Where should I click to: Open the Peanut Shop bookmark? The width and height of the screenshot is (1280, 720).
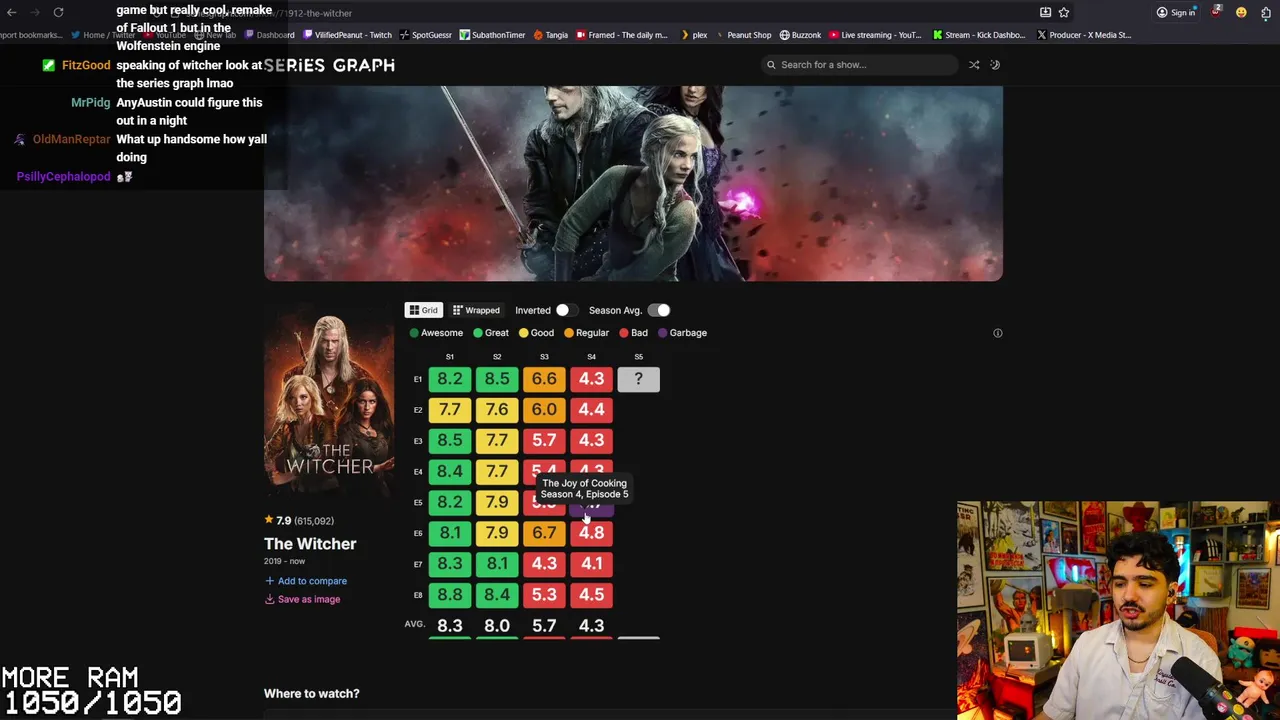[x=742, y=35]
